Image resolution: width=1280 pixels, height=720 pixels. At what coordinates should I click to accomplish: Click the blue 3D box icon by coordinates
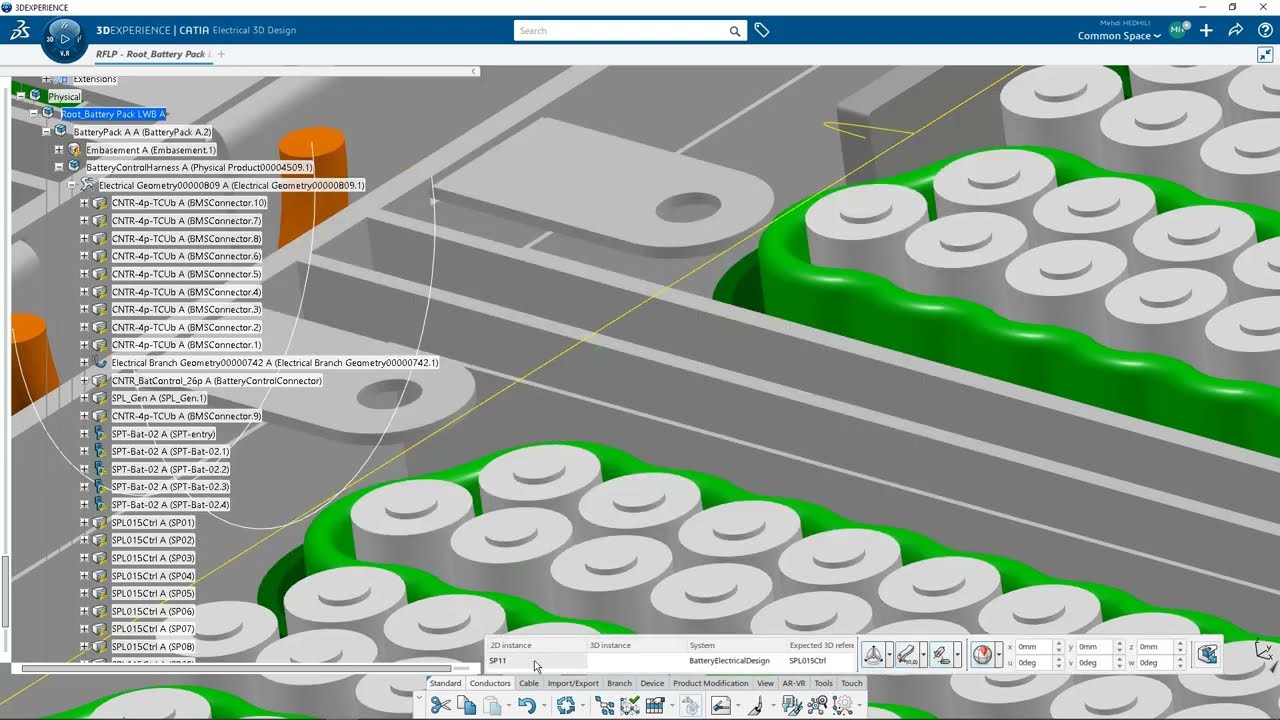(x=1207, y=654)
